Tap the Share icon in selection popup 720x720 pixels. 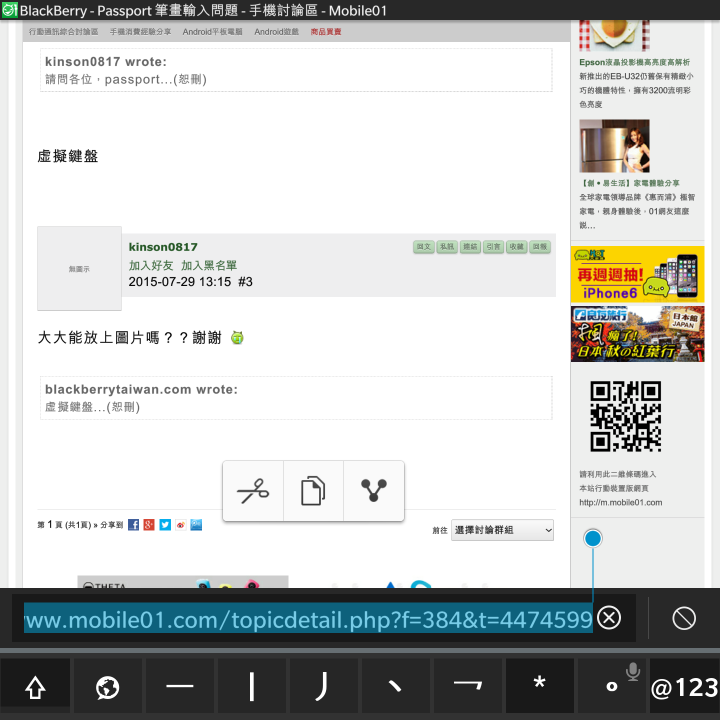coord(374,491)
